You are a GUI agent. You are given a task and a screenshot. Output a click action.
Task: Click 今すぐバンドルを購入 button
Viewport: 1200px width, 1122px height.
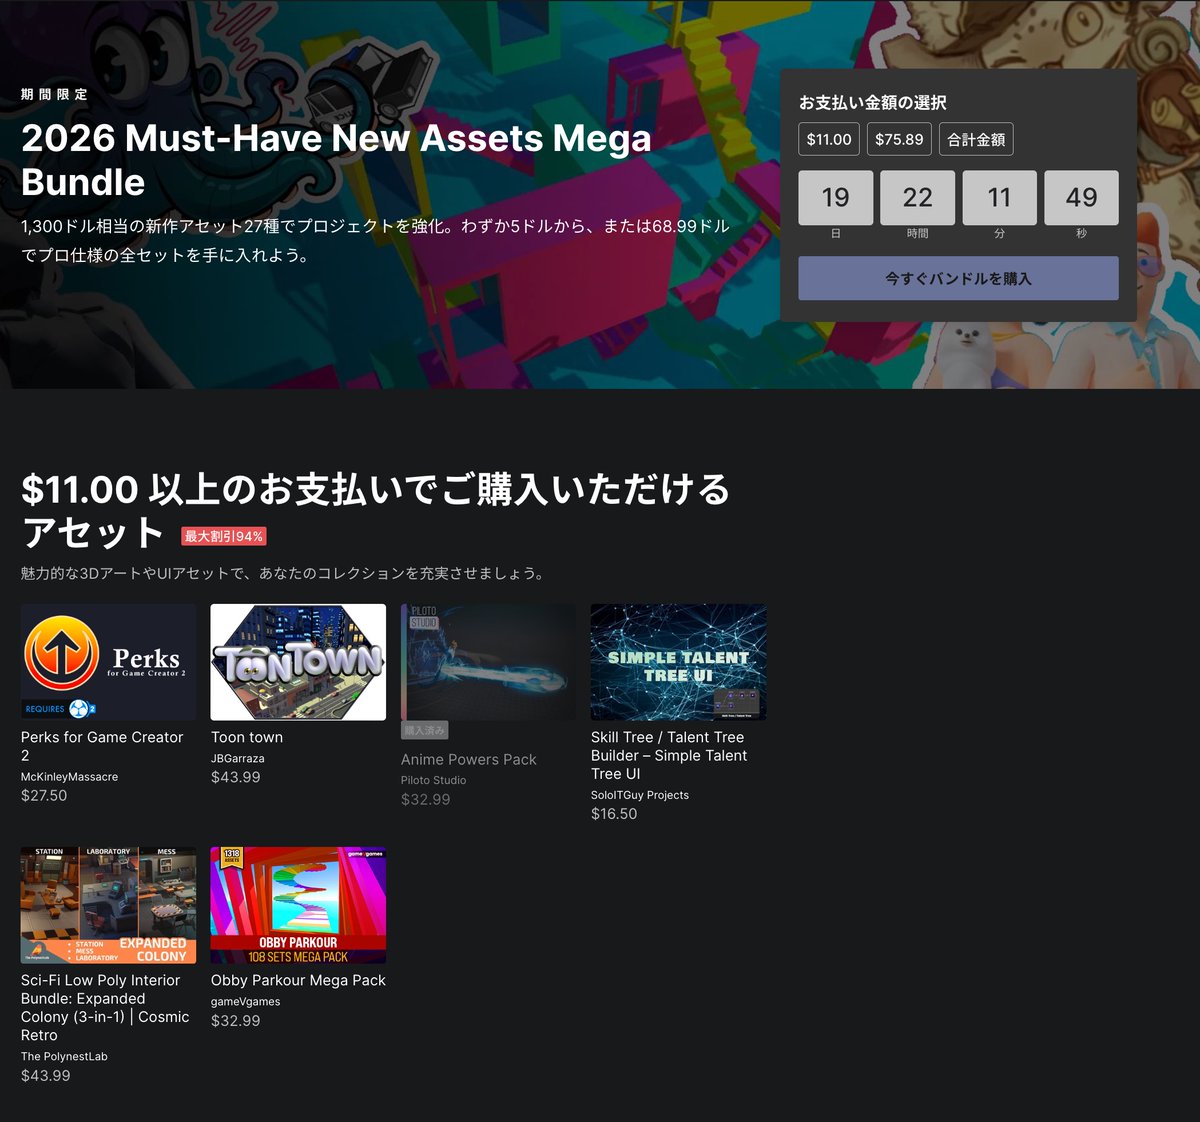958,278
